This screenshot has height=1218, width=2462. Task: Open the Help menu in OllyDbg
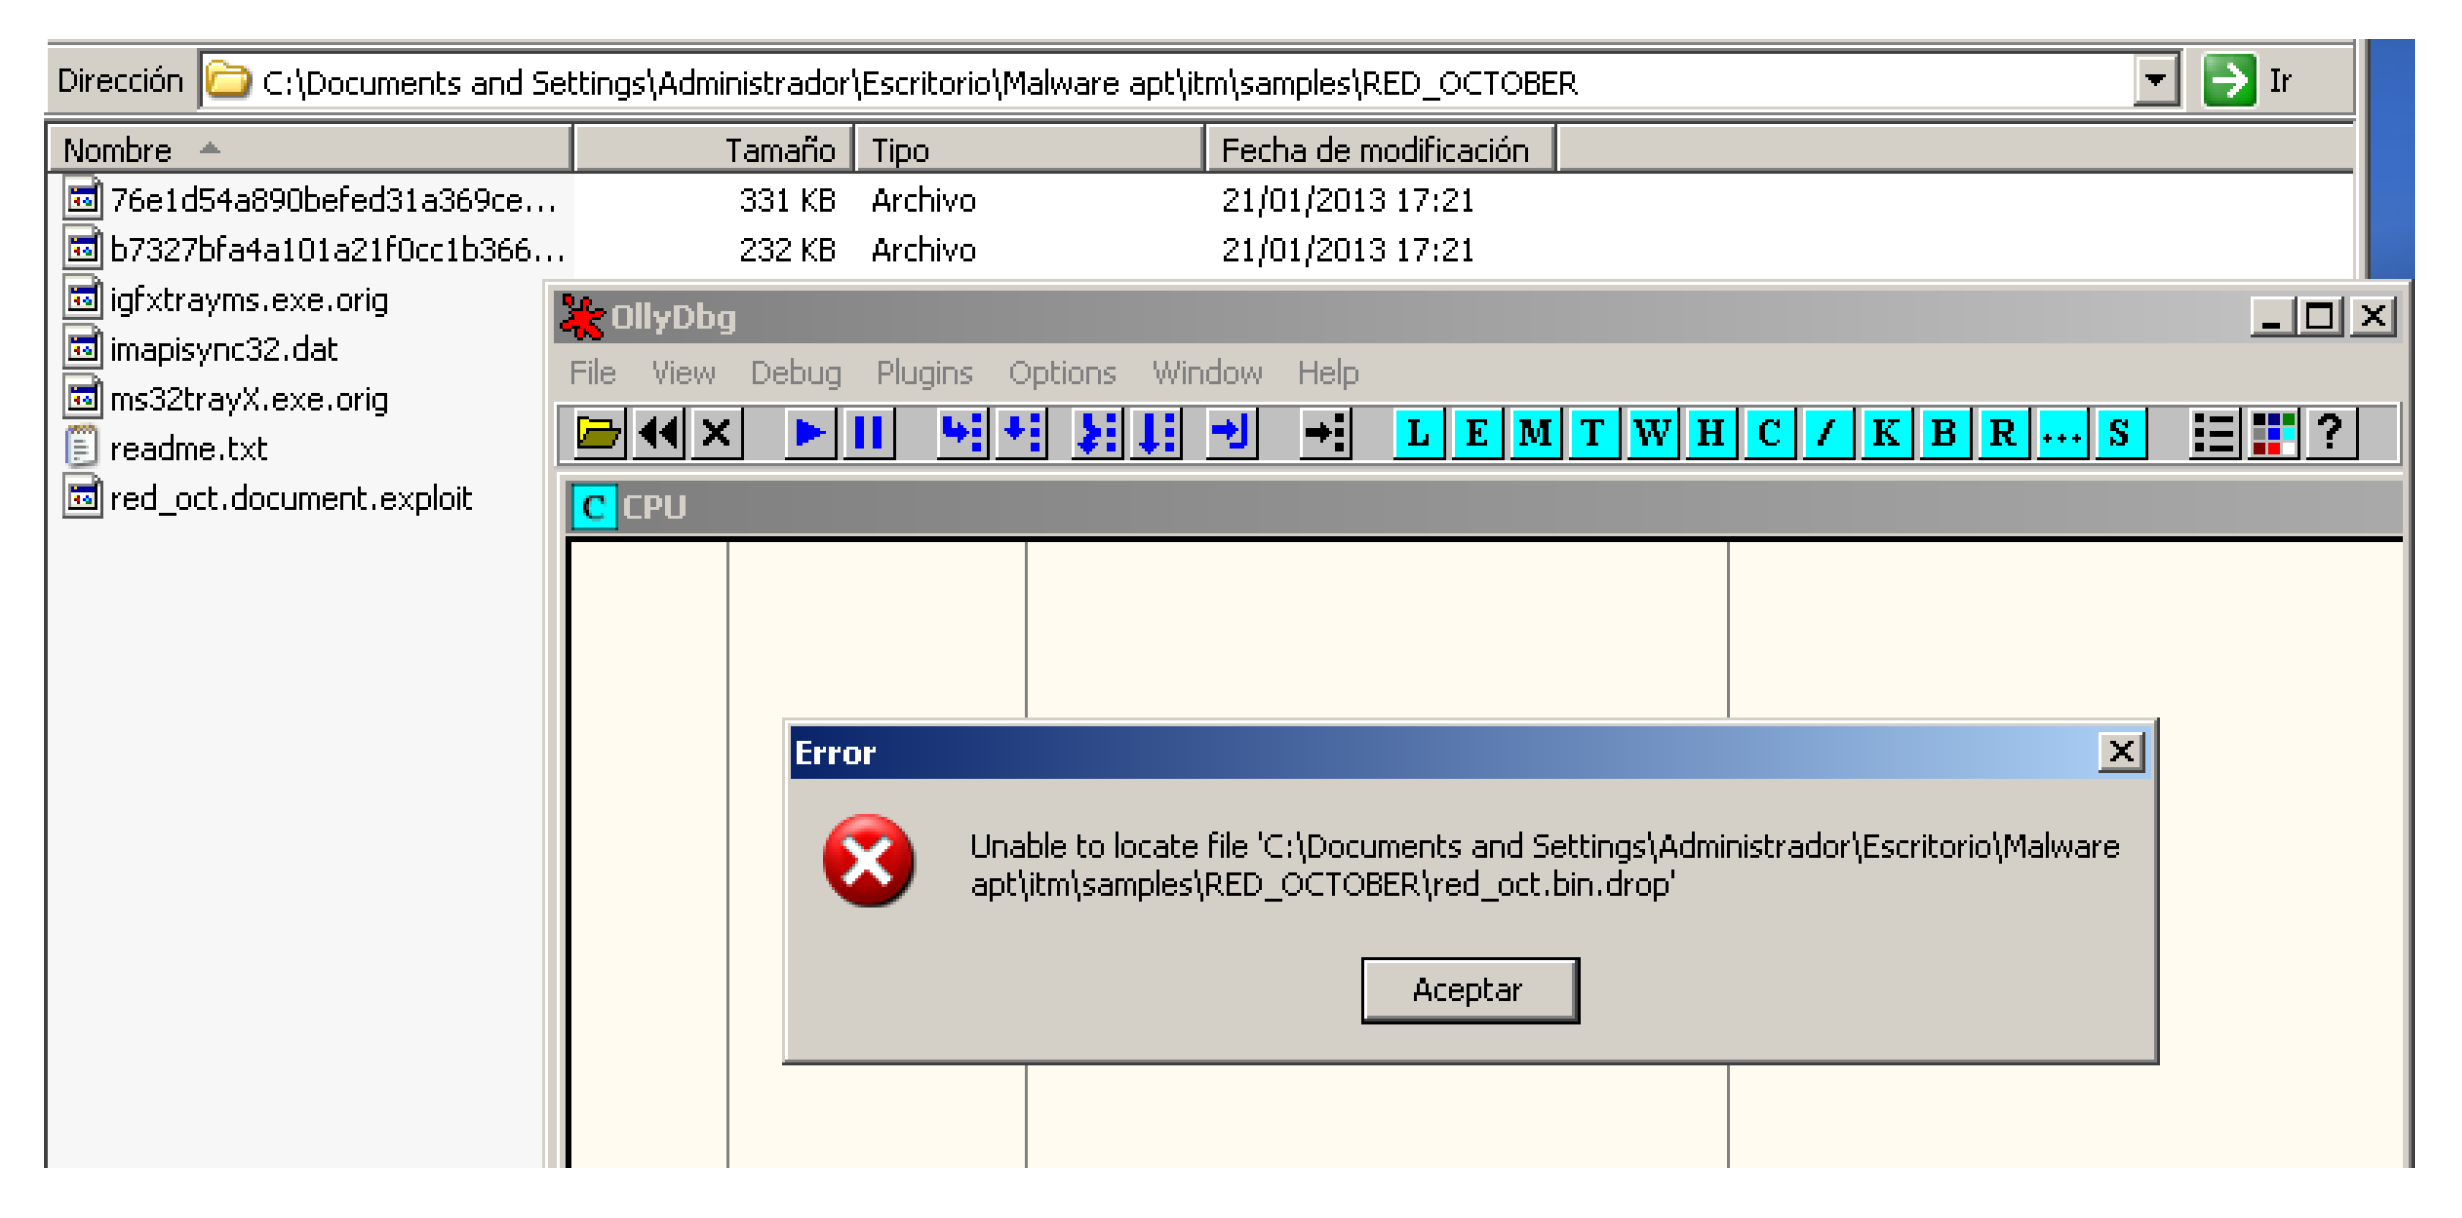[x=1328, y=373]
